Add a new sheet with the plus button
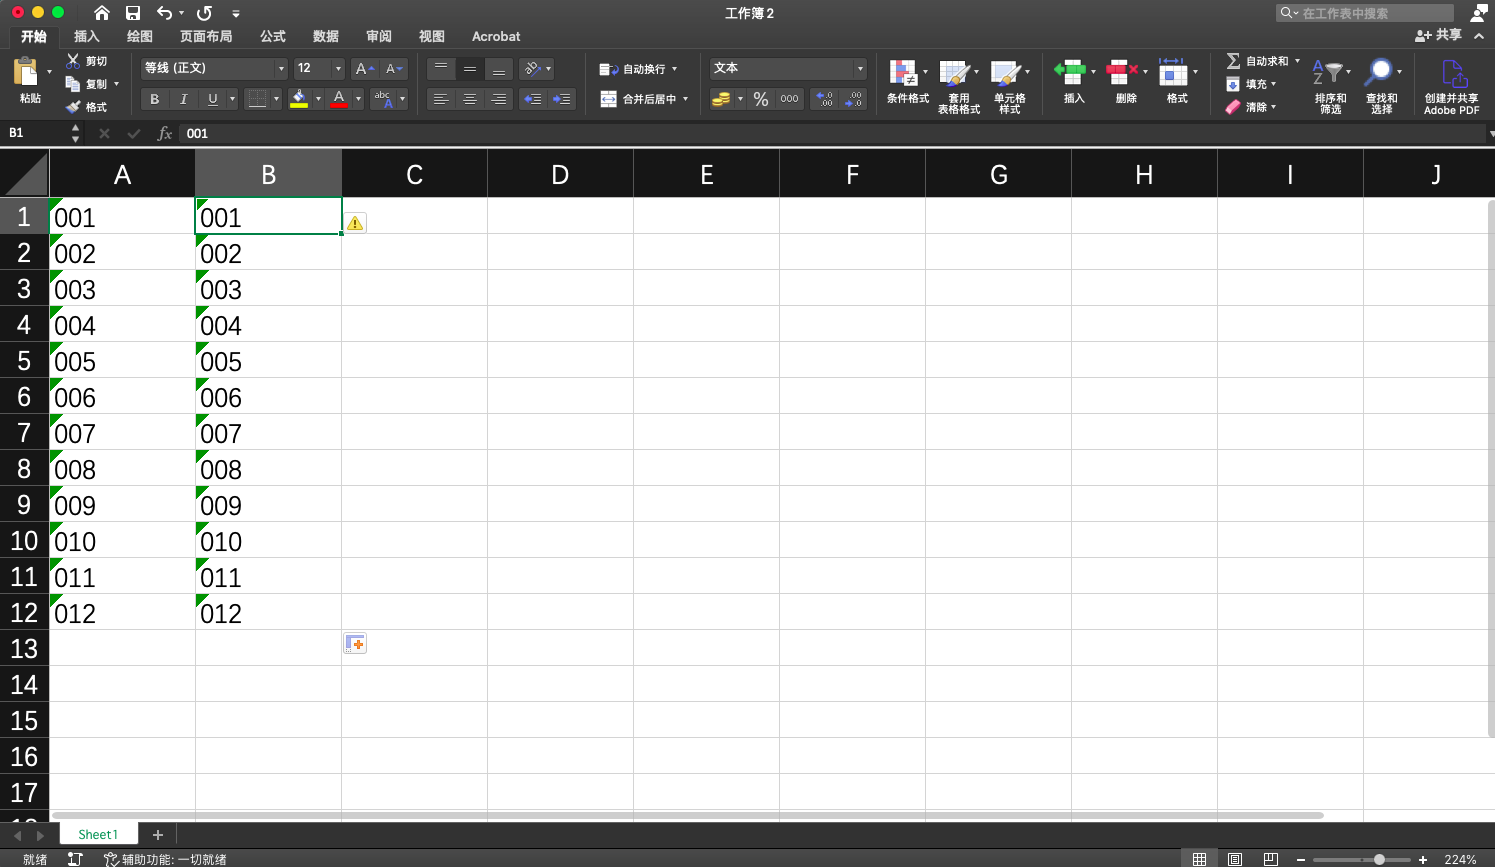Viewport: 1495px width, 867px height. [157, 834]
